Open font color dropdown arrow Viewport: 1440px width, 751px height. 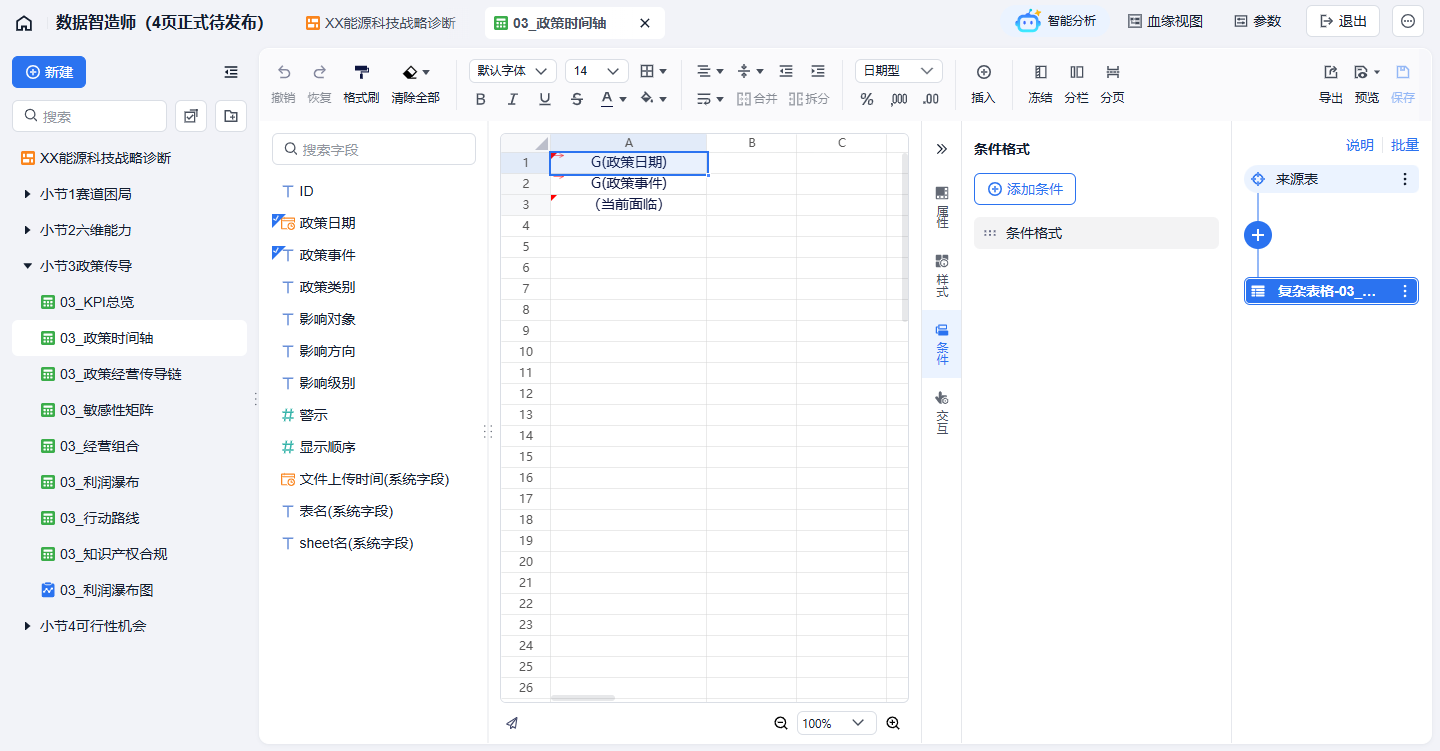(623, 99)
